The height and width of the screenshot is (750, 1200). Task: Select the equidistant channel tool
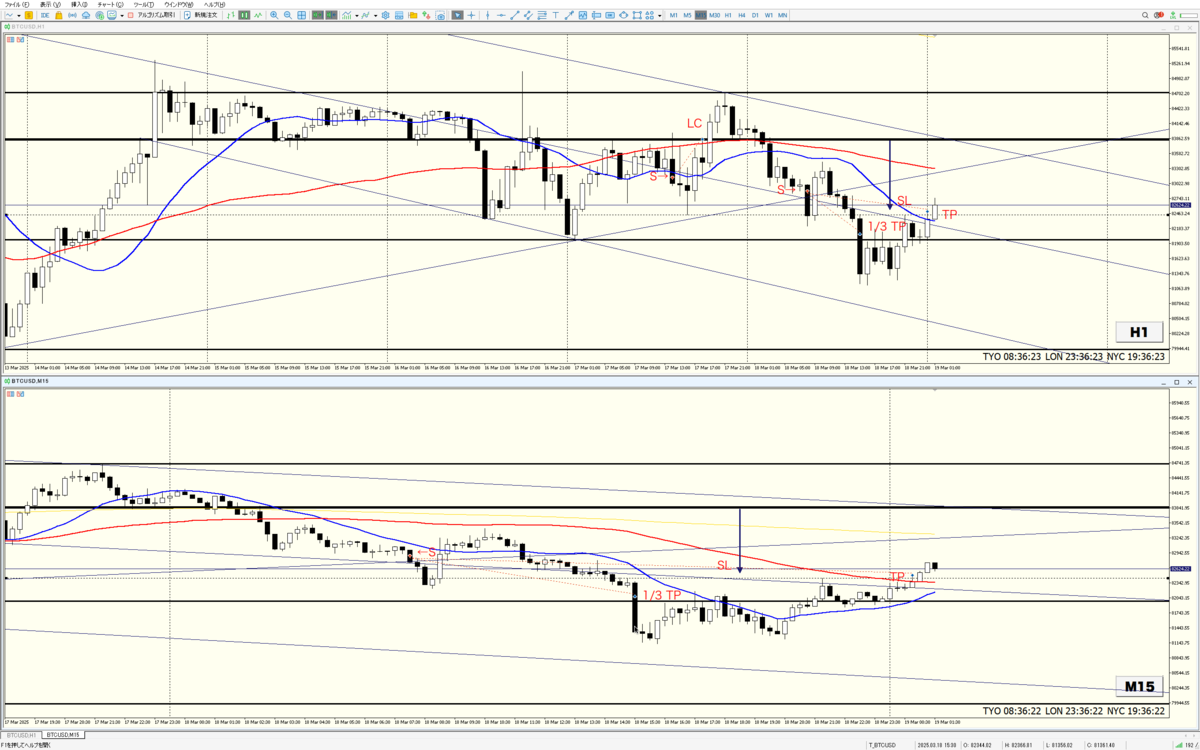[x=528, y=15]
